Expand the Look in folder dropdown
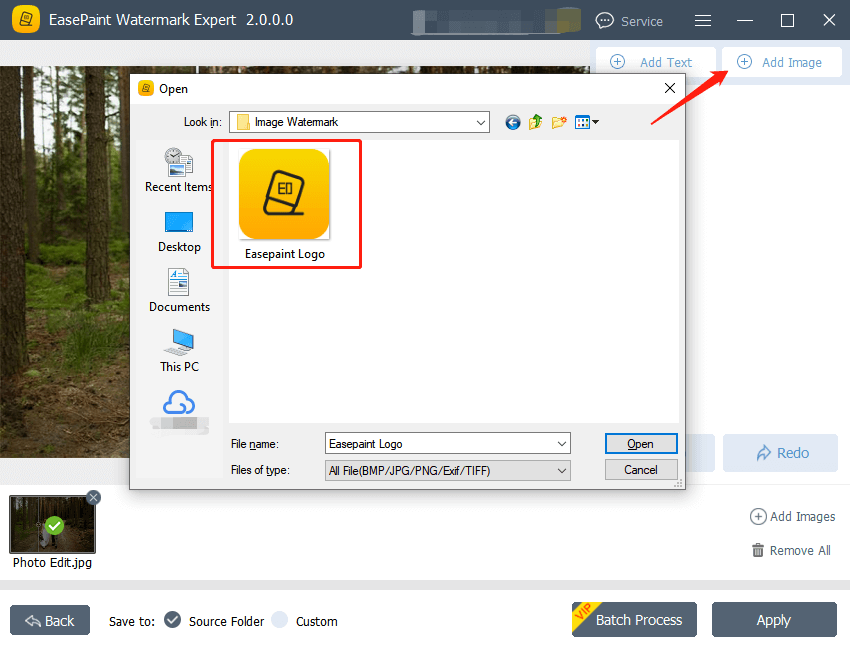This screenshot has height=650, width=850. pyautogui.click(x=480, y=123)
